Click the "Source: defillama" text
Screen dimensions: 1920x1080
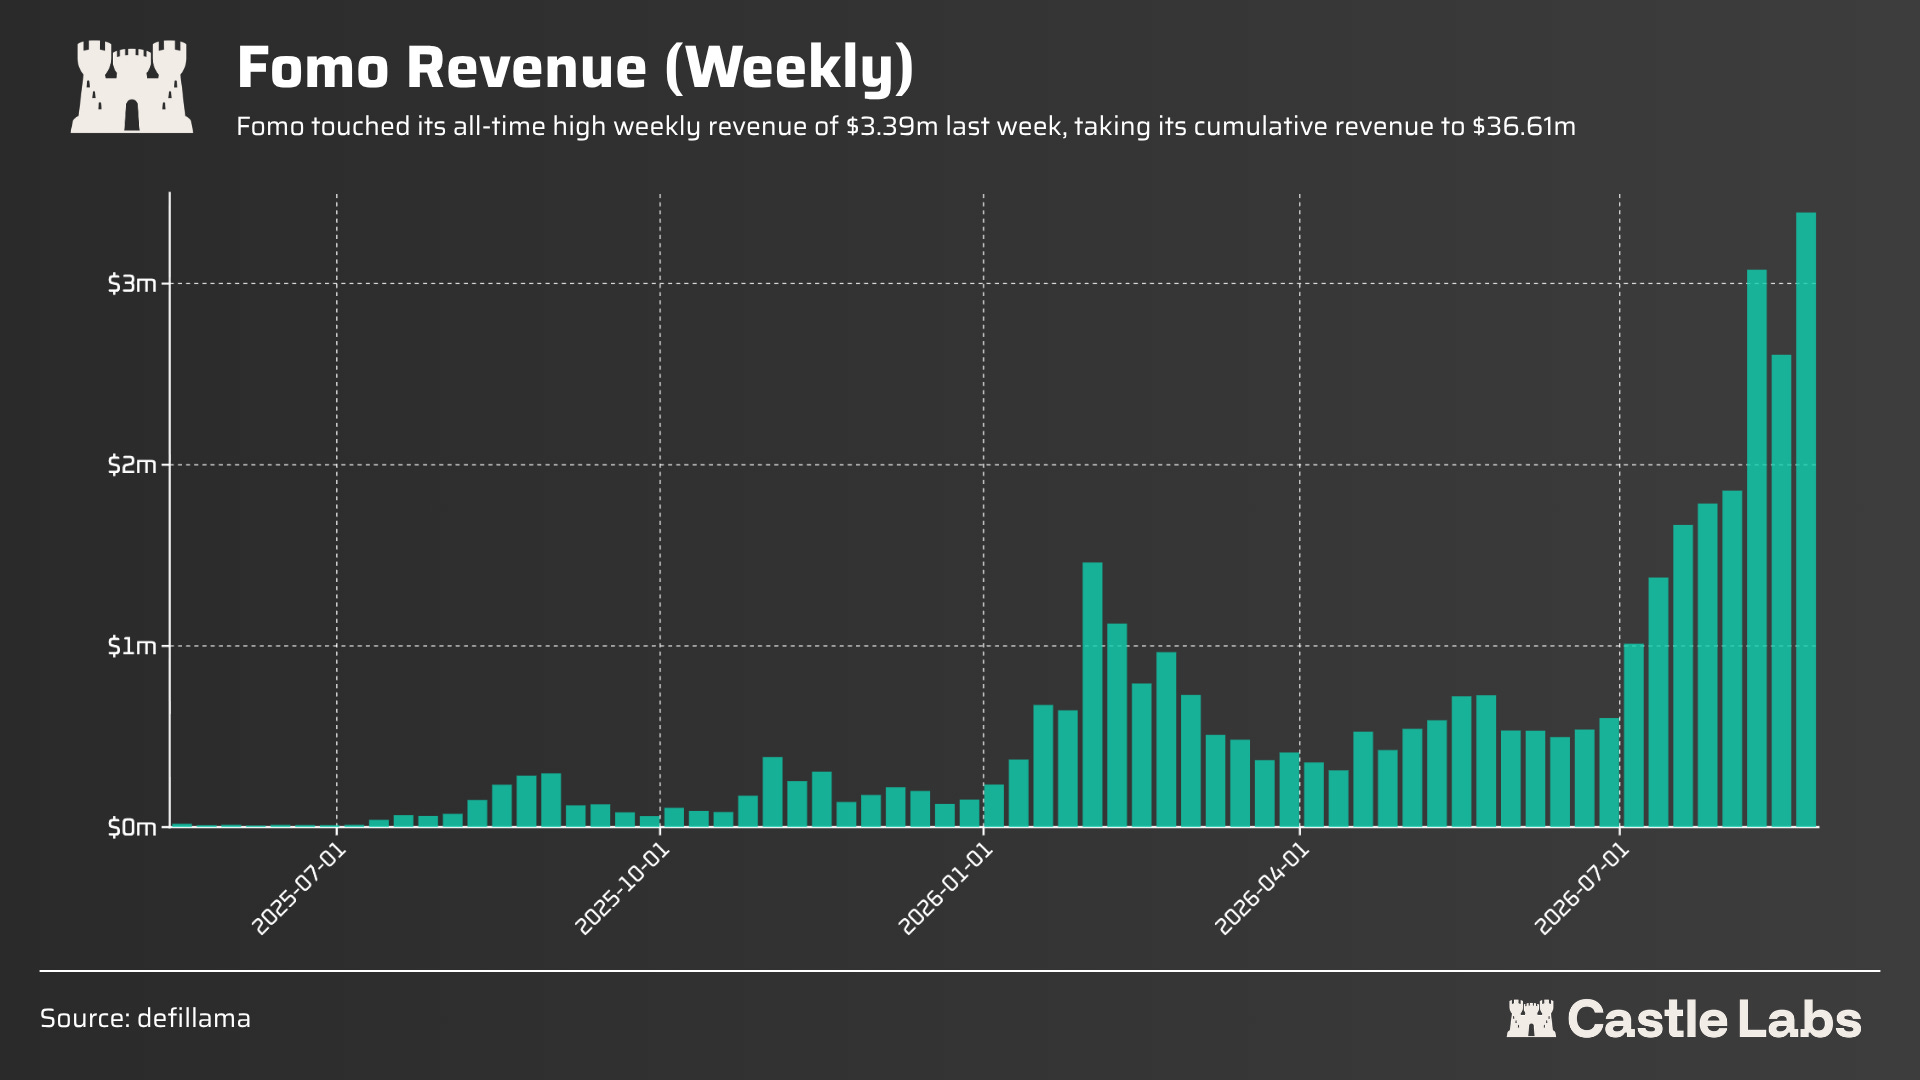tap(145, 1018)
